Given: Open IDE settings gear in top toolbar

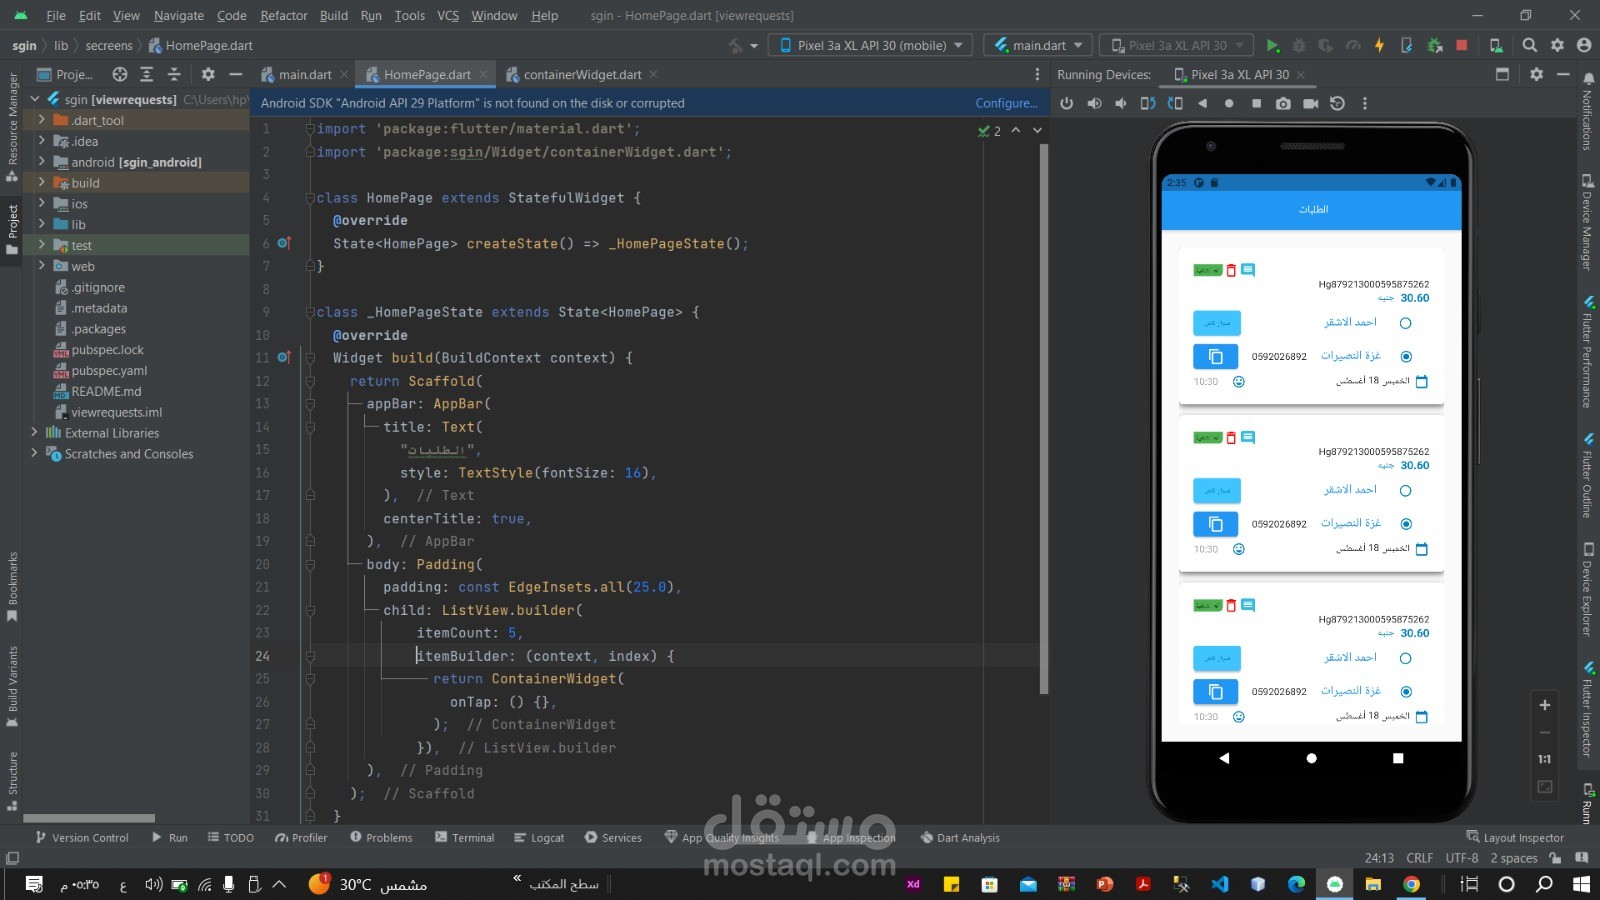Looking at the screenshot, I should (1557, 45).
